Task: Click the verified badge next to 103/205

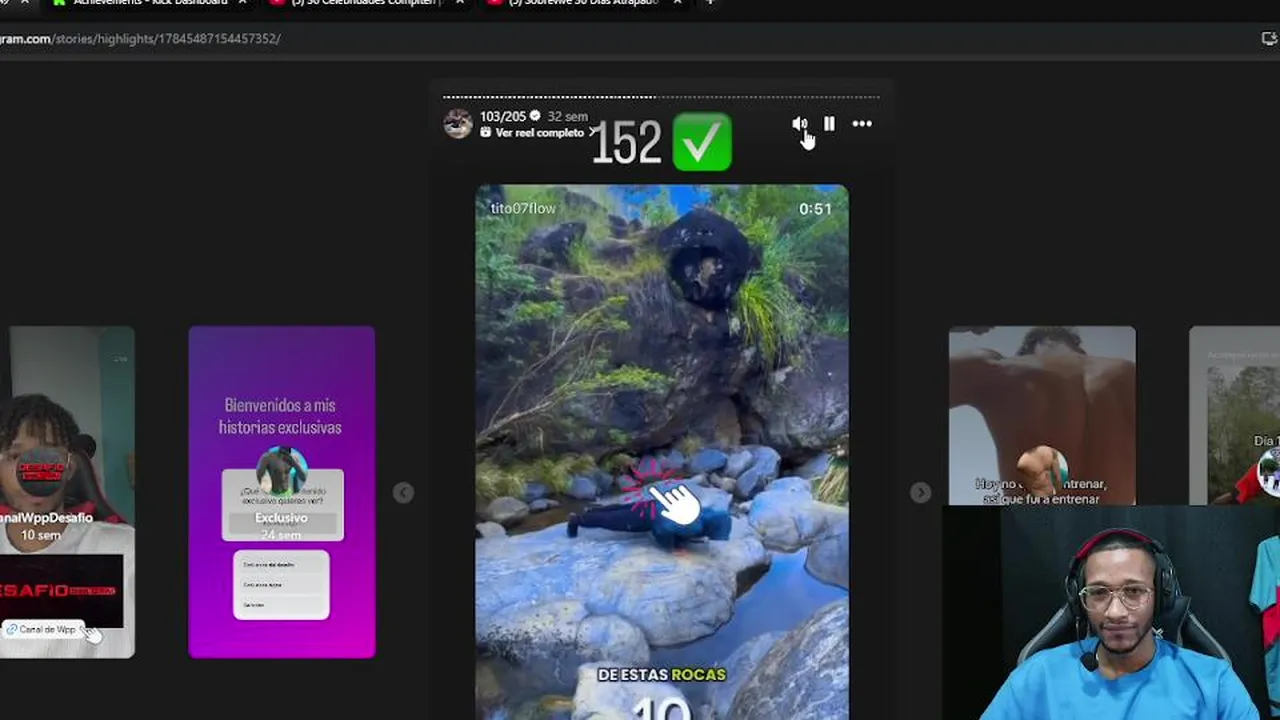Action: point(535,116)
